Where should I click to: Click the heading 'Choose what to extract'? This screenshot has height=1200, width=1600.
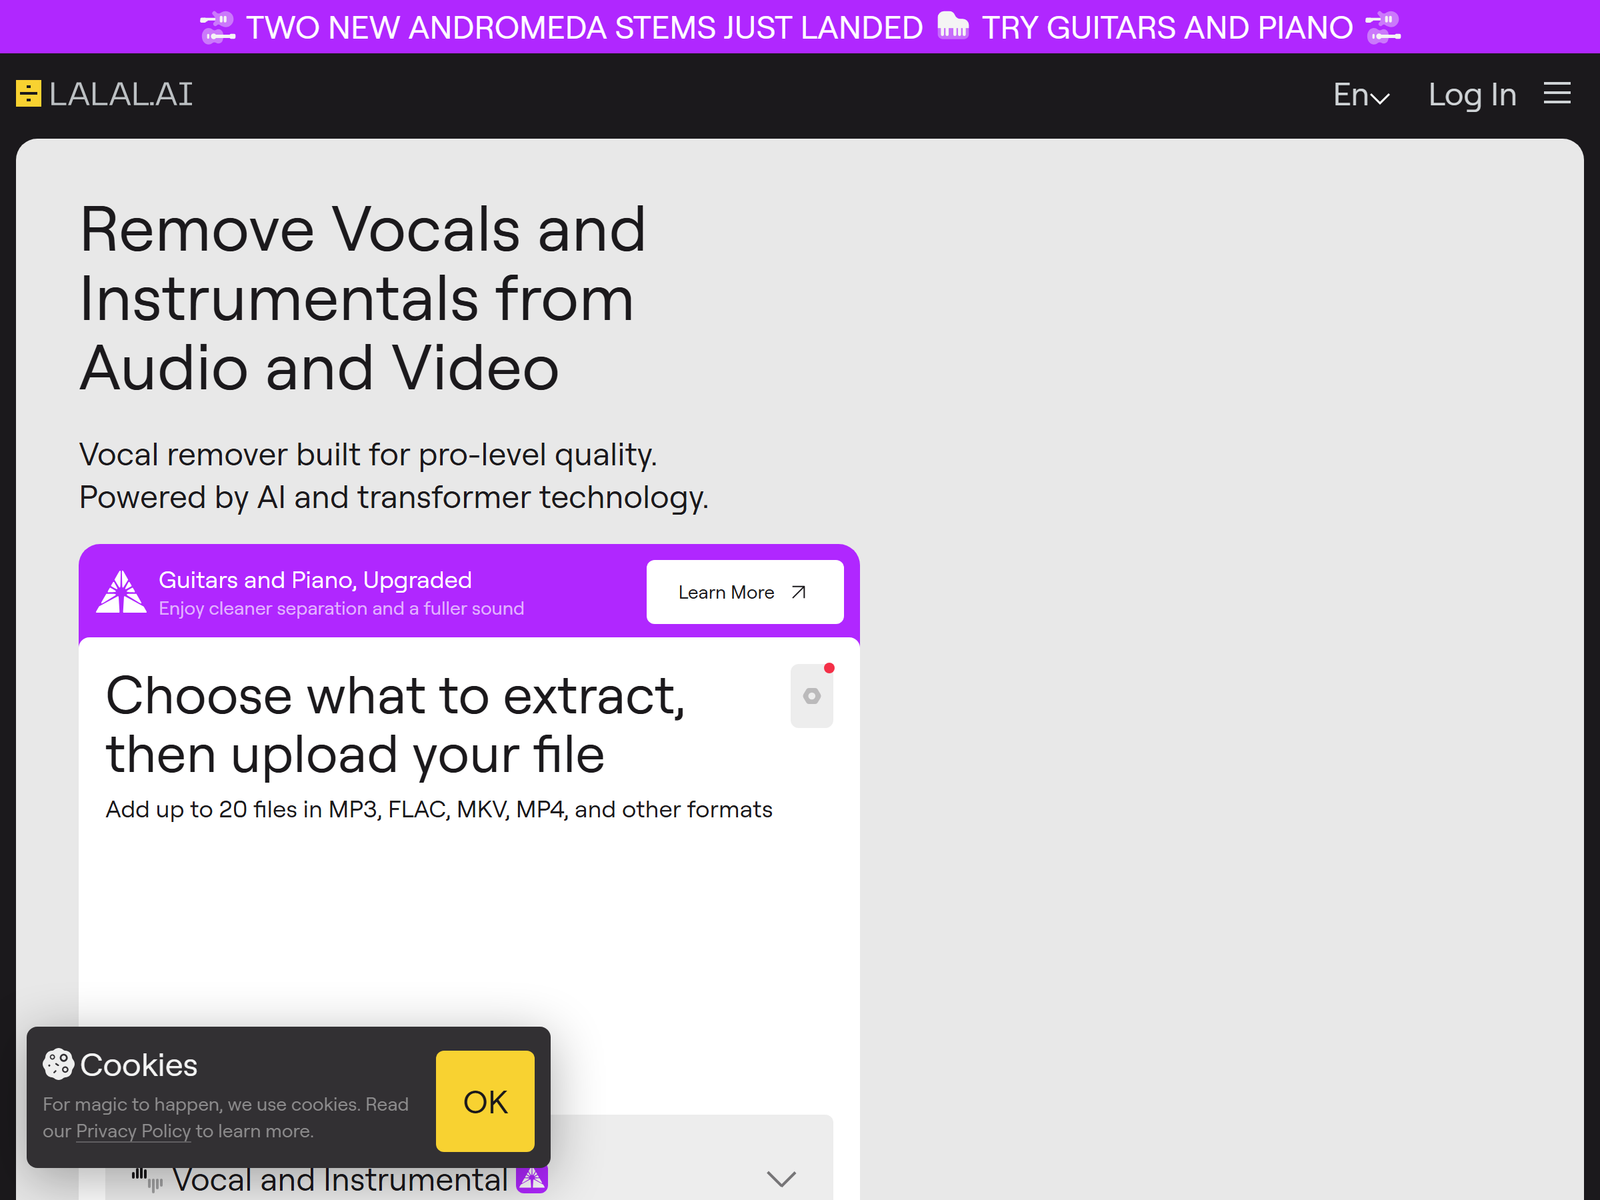[396, 725]
